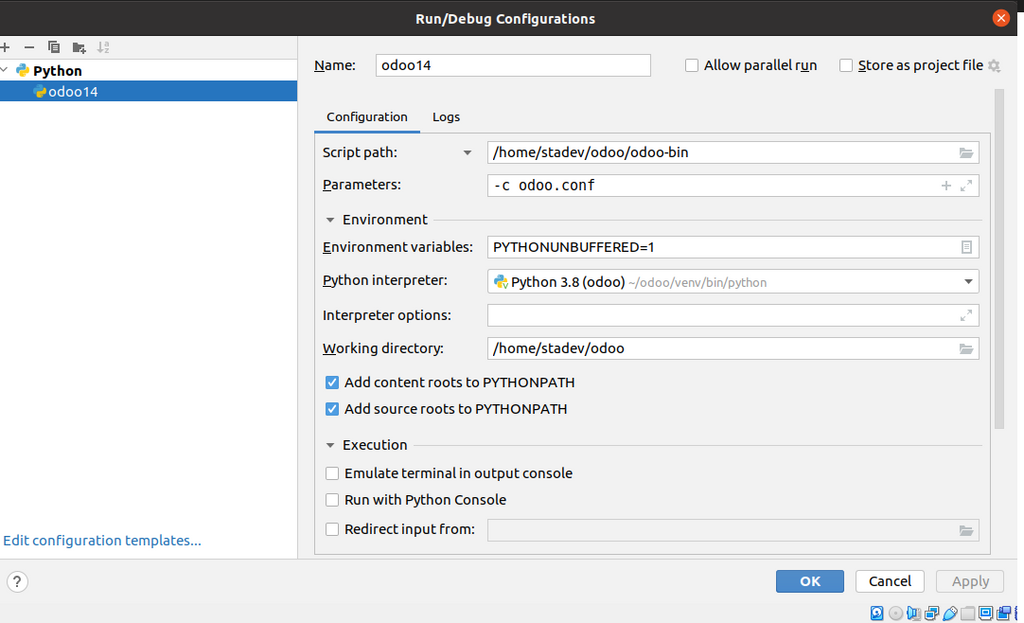Open the help question mark
This screenshot has width=1024, height=623.
coord(17,581)
